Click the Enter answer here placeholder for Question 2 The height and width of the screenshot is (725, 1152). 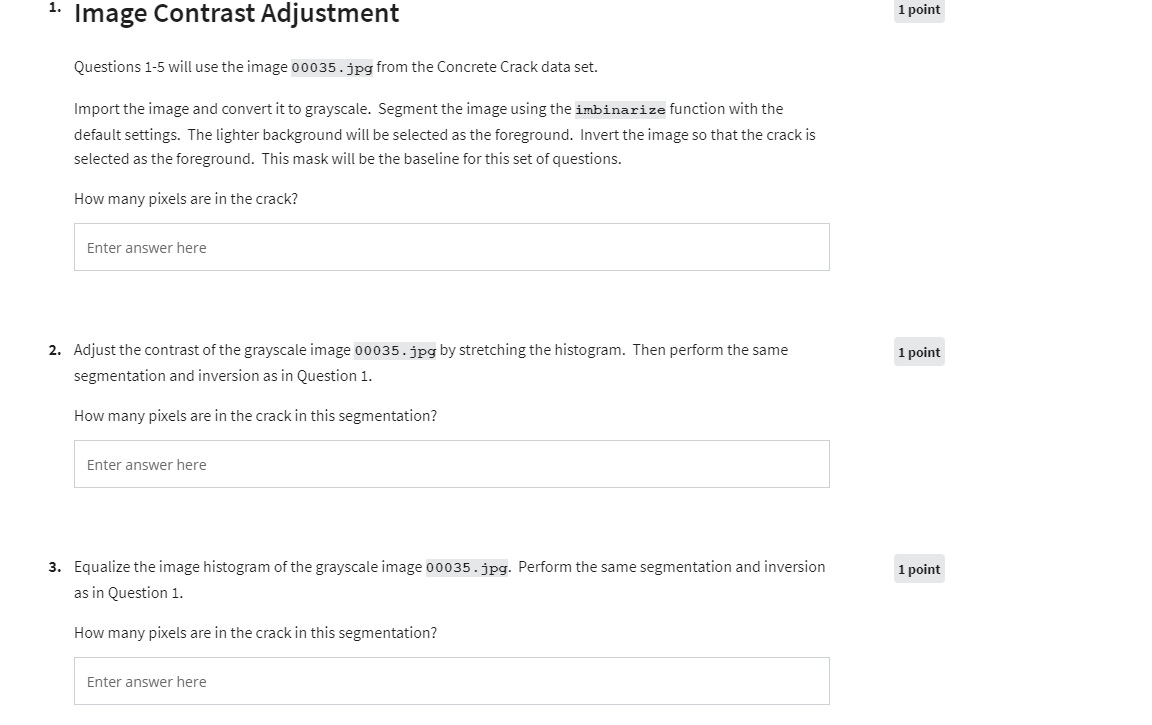click(146, 464)
